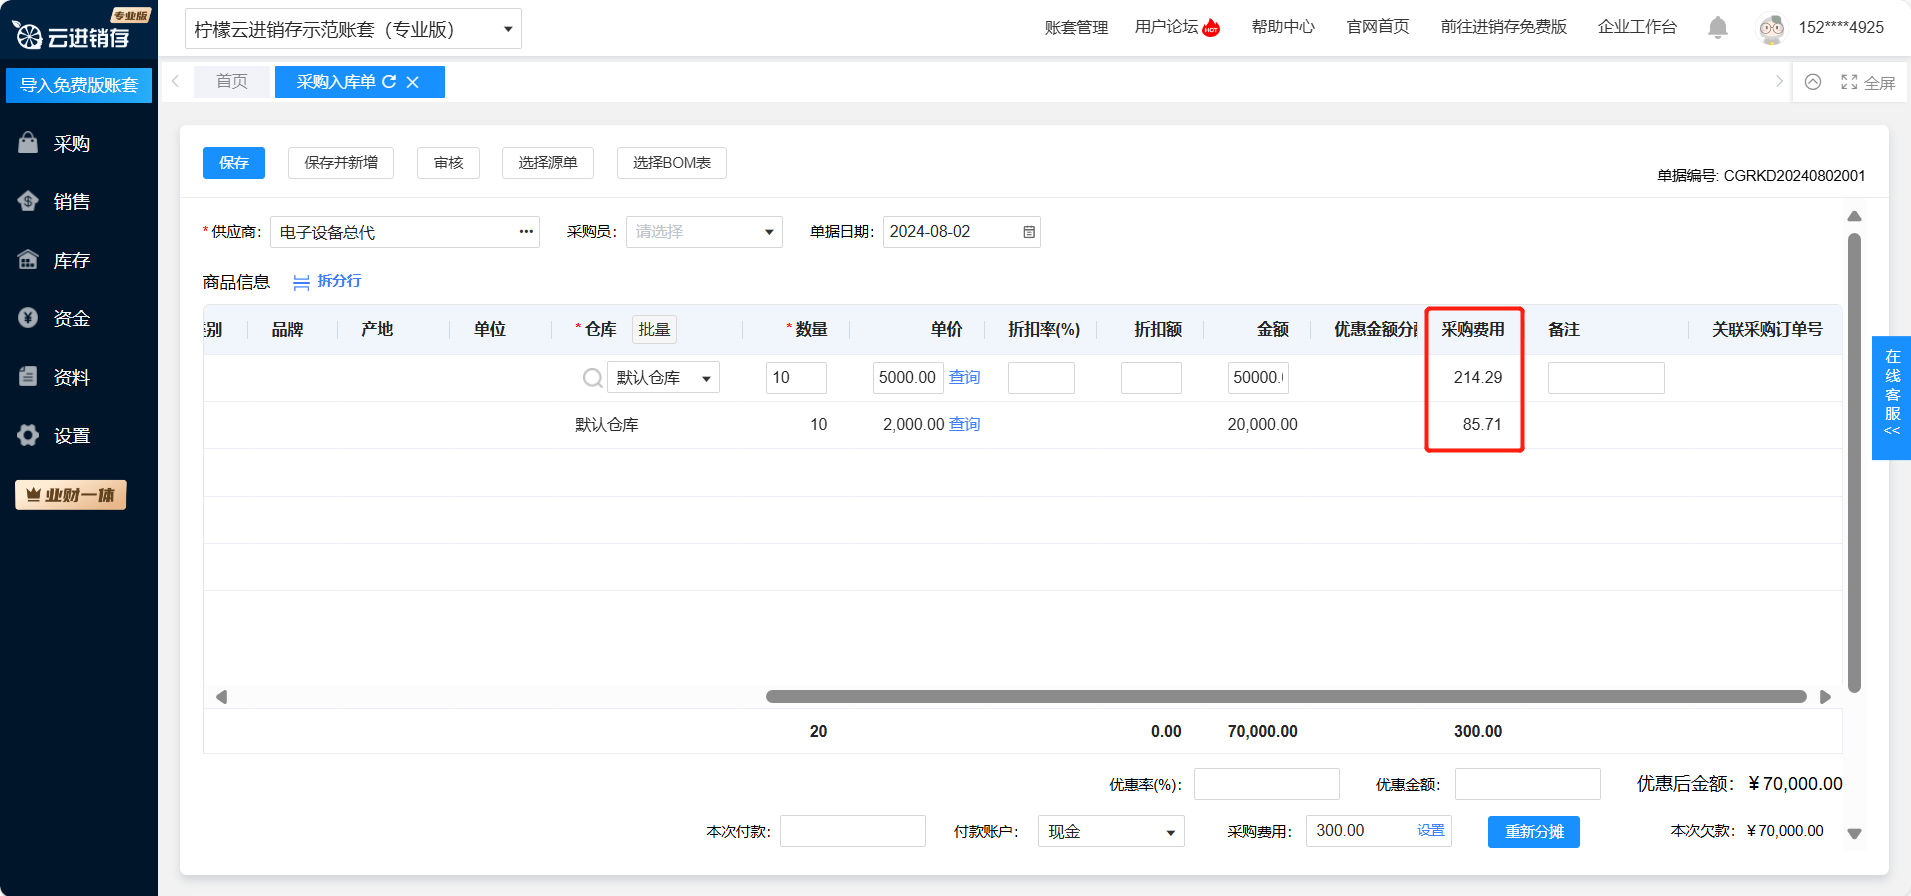Click the 选择源单 button

(x=548, y=163)
